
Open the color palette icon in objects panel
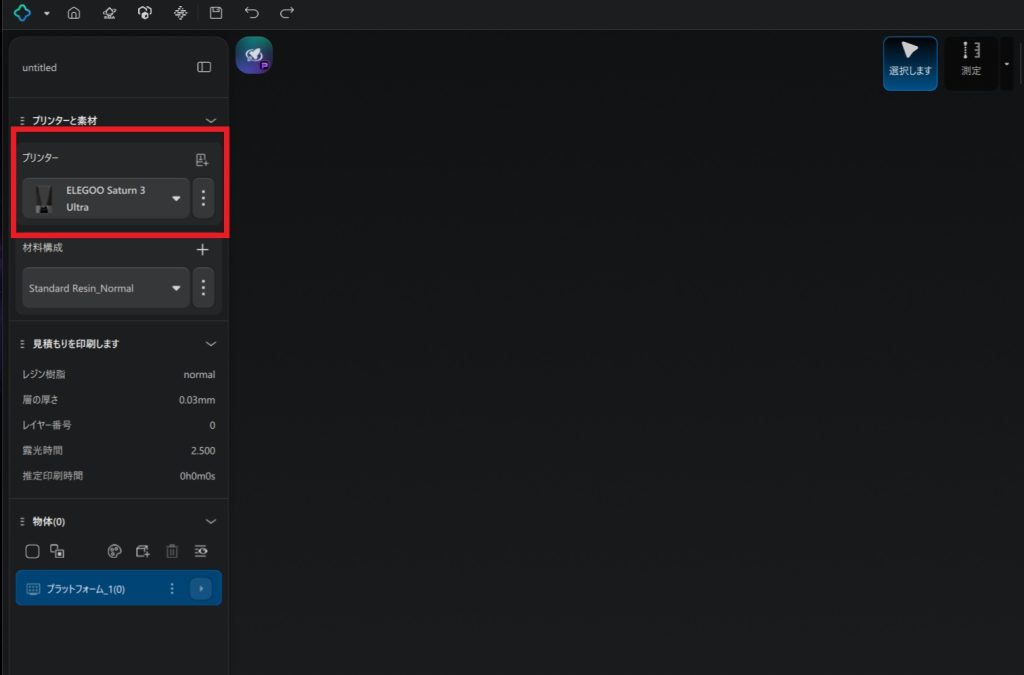(114, 551)
